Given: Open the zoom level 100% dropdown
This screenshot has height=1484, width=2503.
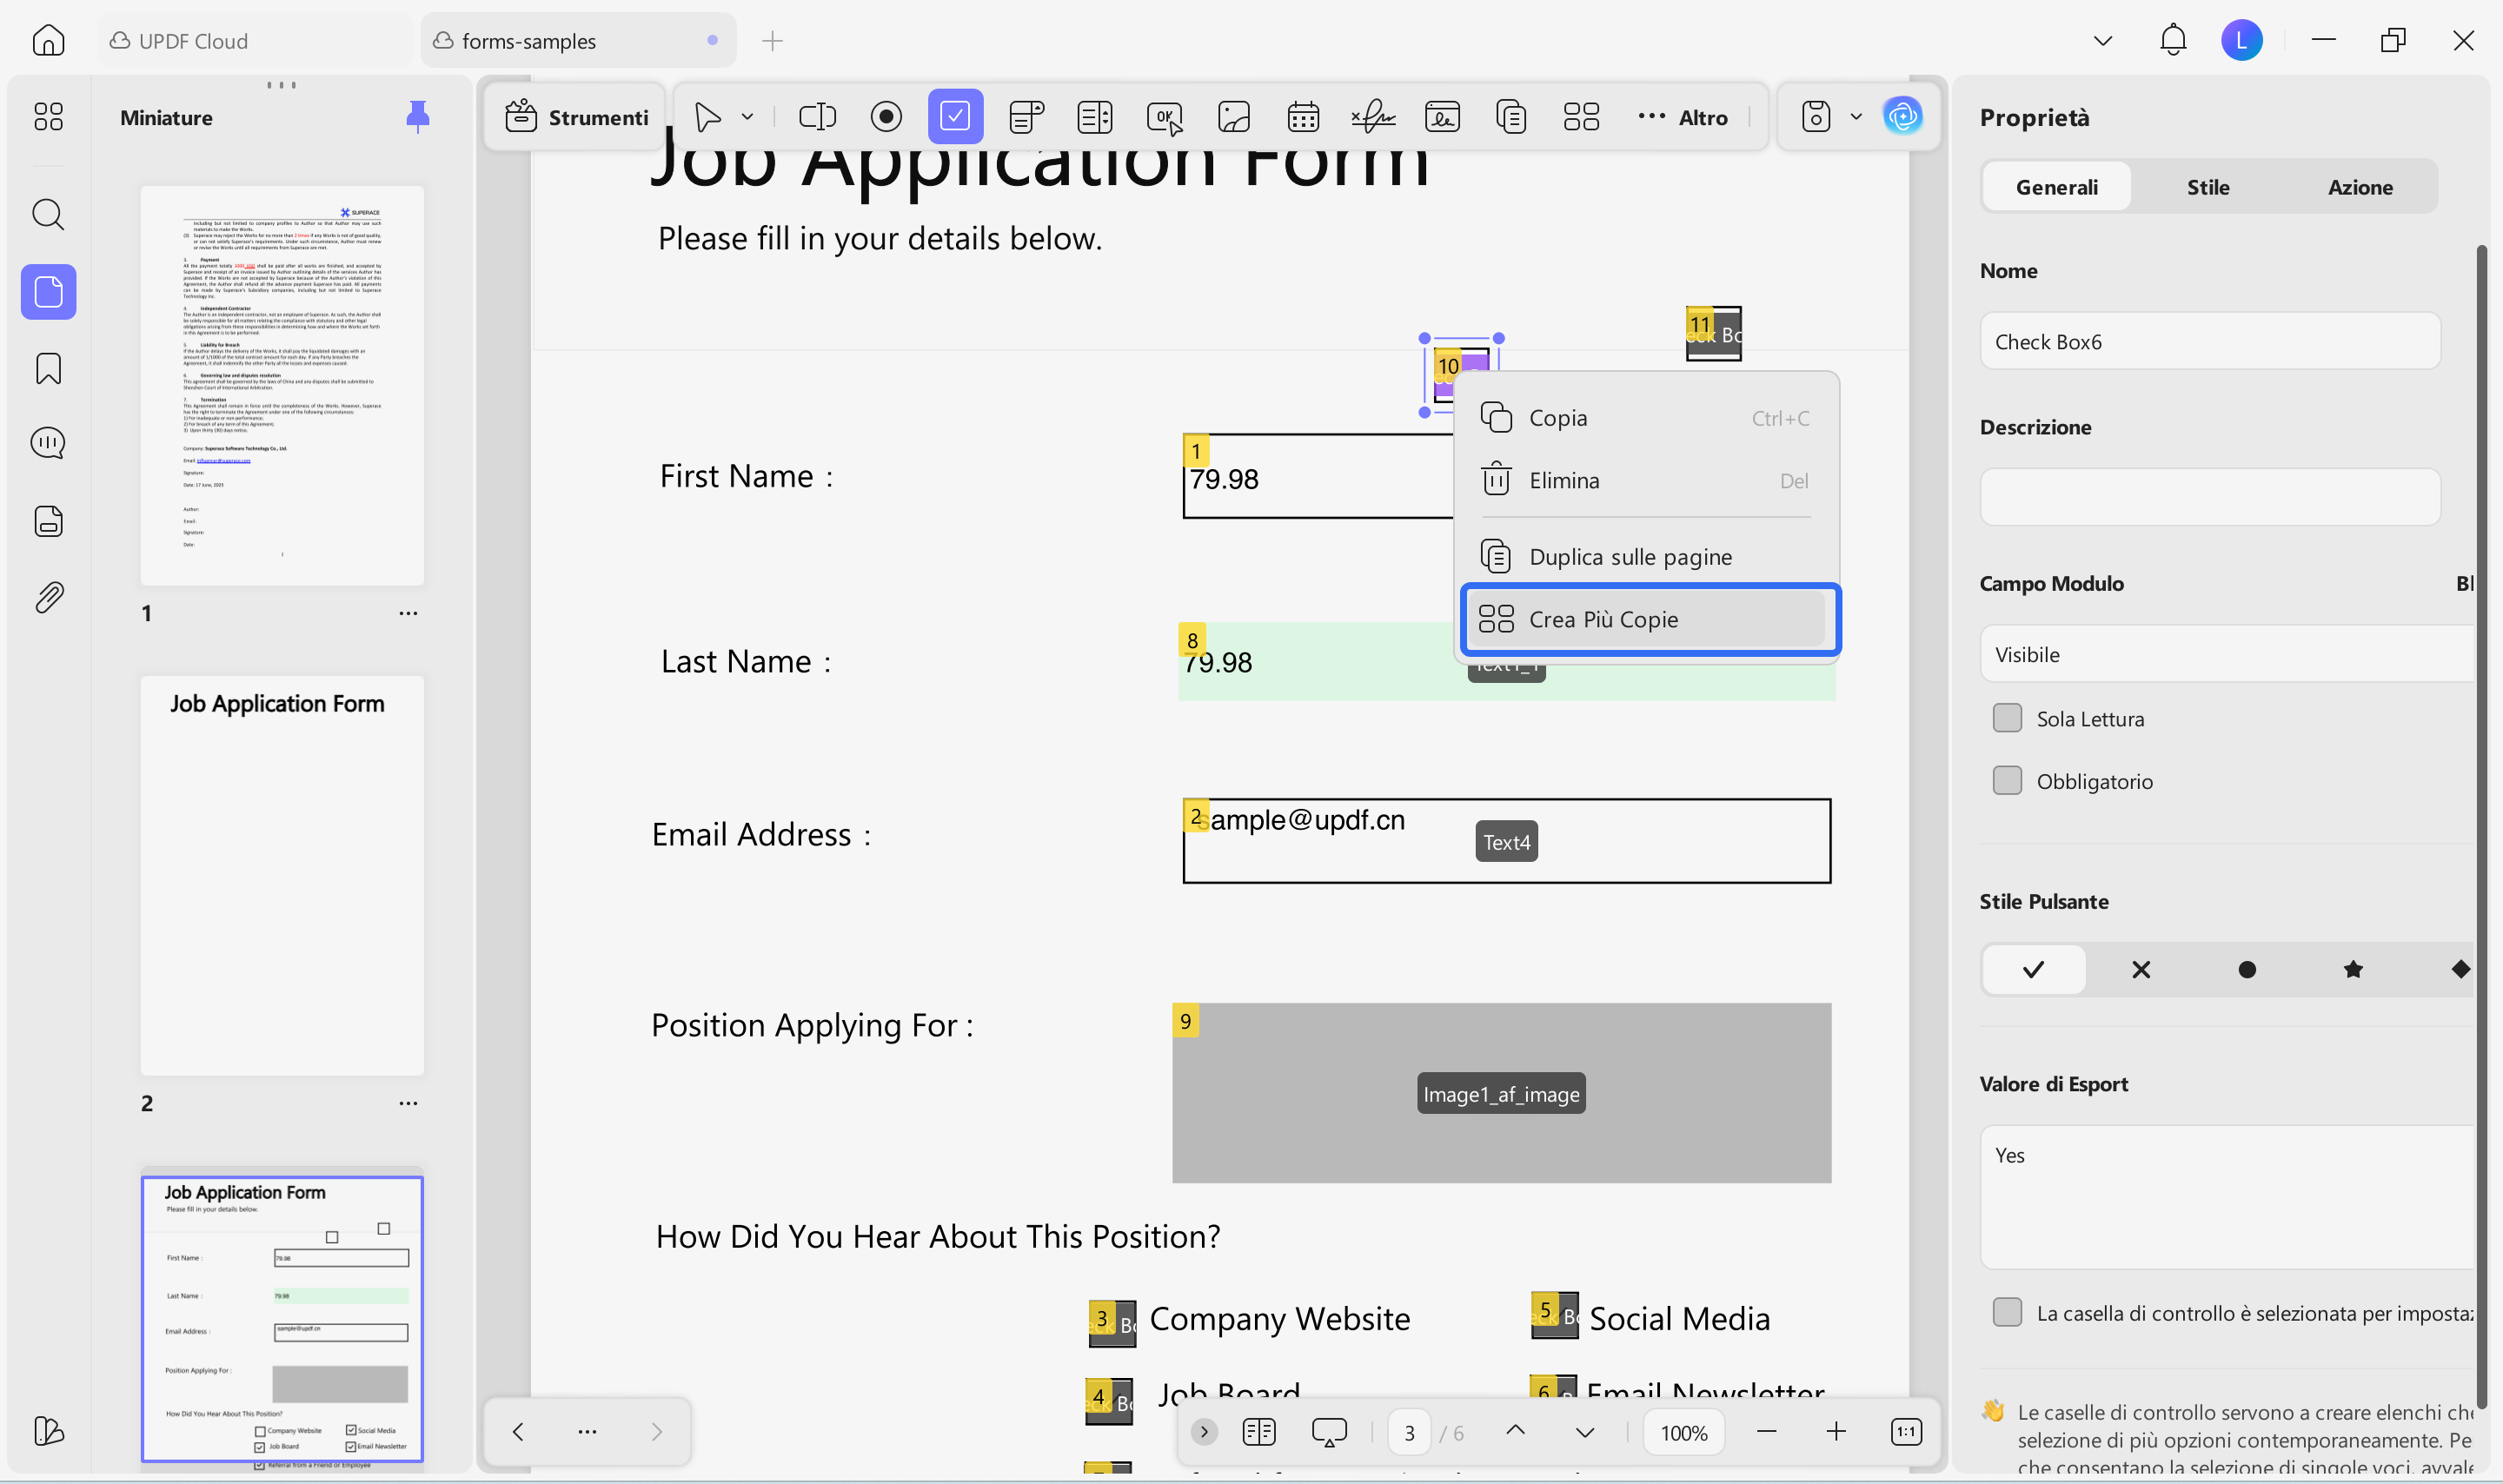Looking at the screenshot, I should pyautogui.click(x=1684, y=1432).
